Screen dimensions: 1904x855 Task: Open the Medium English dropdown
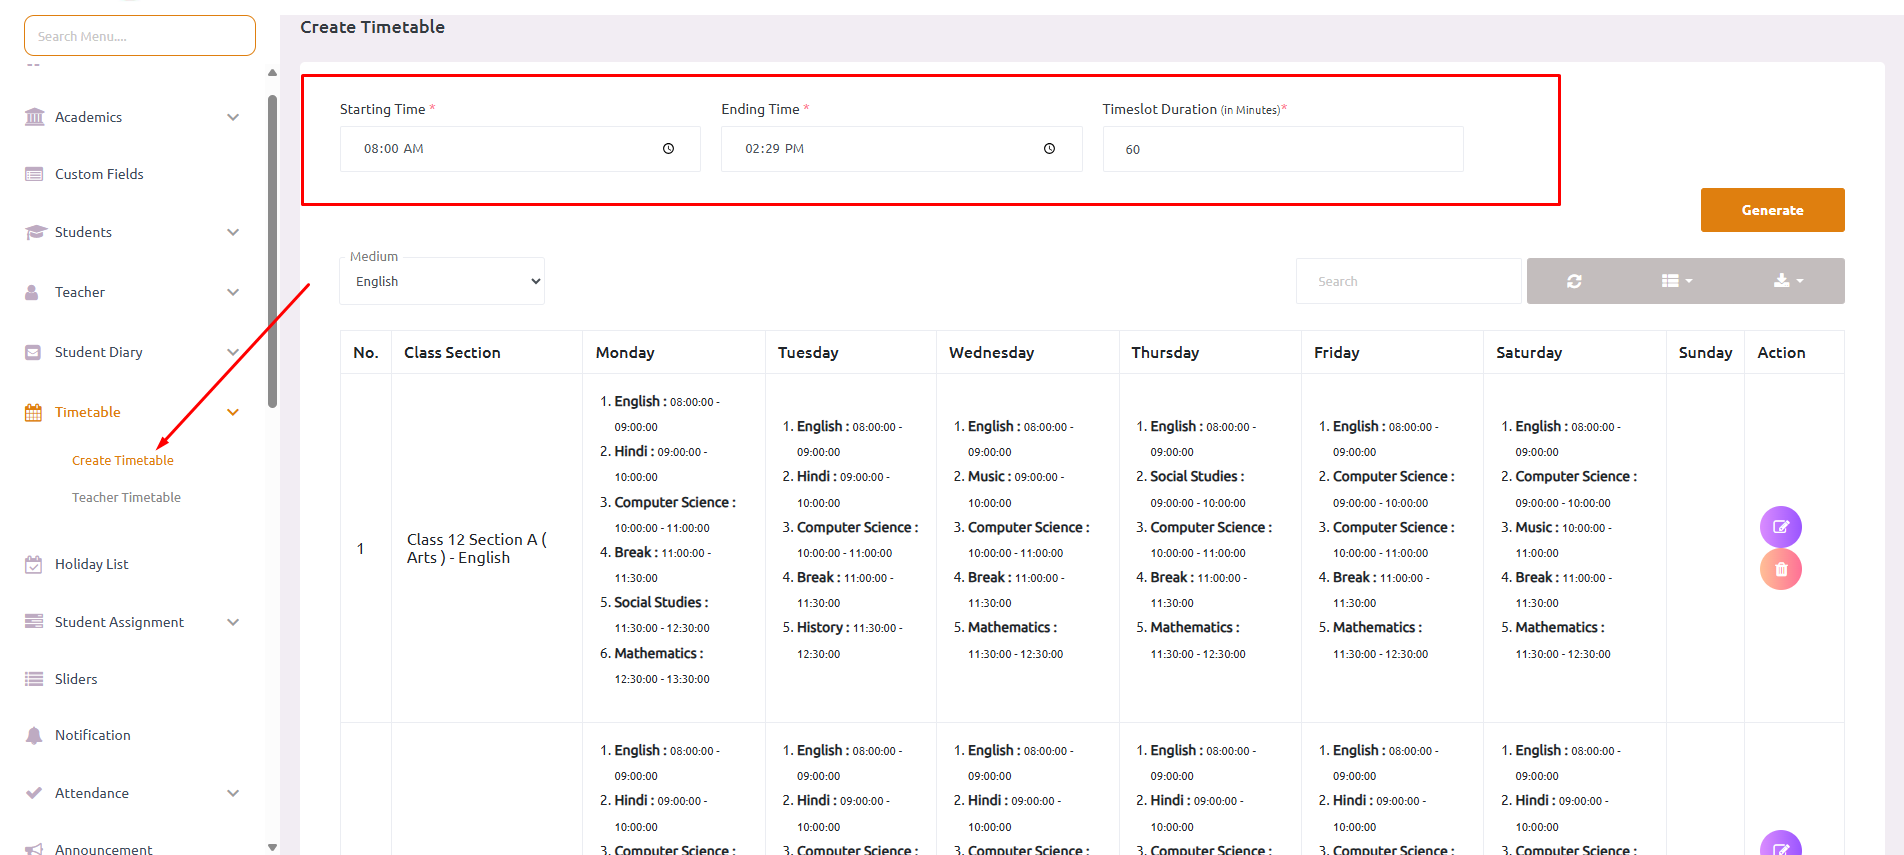(x=442, y=282)
